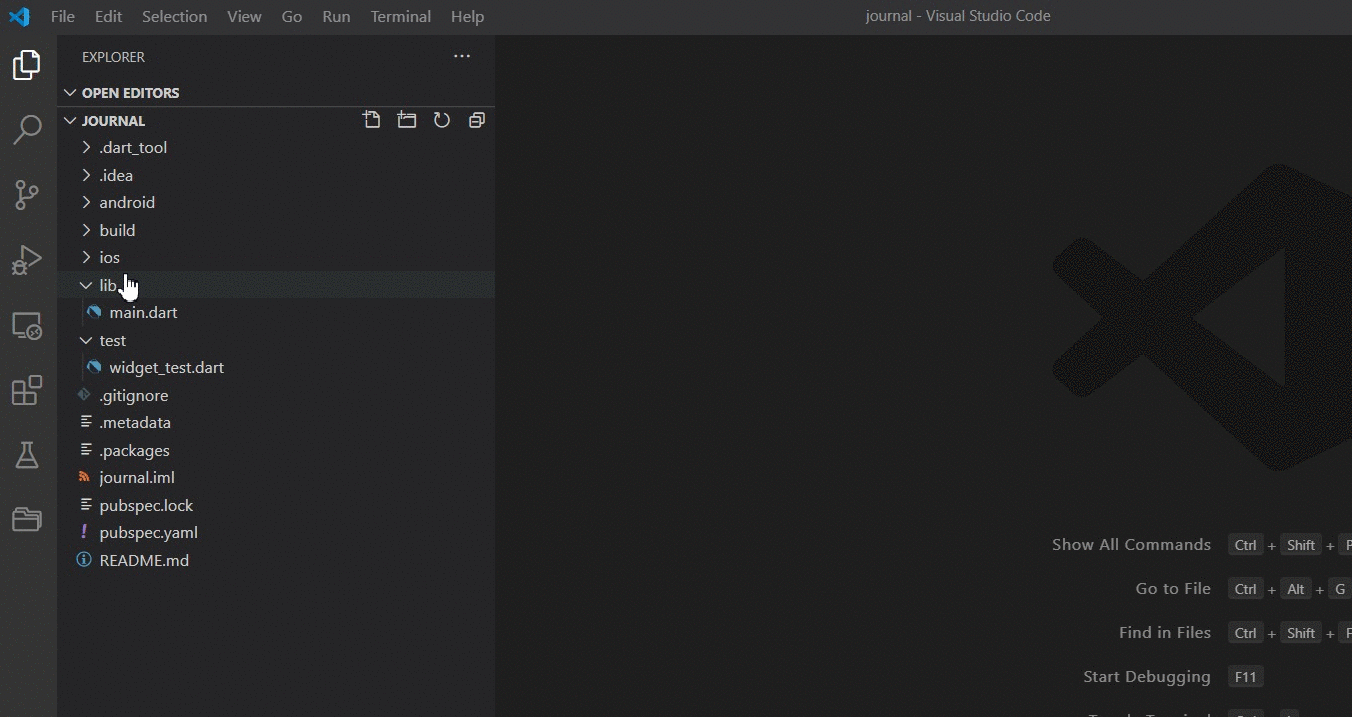Open the Remote Explorer view
The width and height of the screenshot is (1352, 717).
pyautogui.click(x=27, y=326)
